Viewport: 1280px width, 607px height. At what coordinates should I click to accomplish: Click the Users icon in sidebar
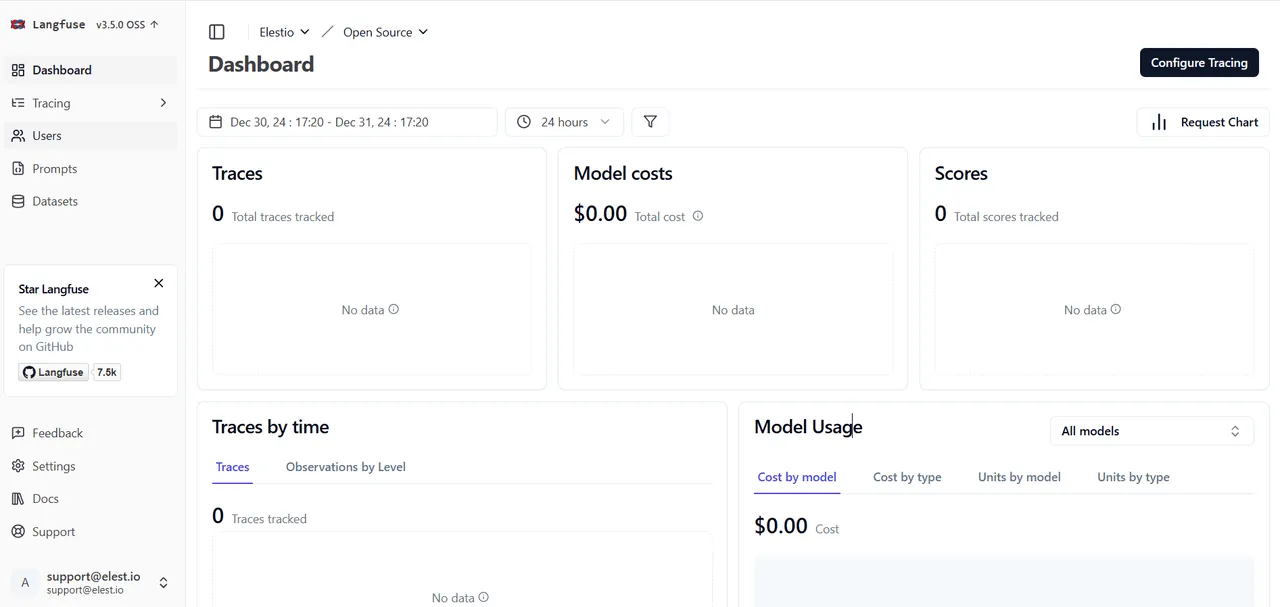[18, 136]
